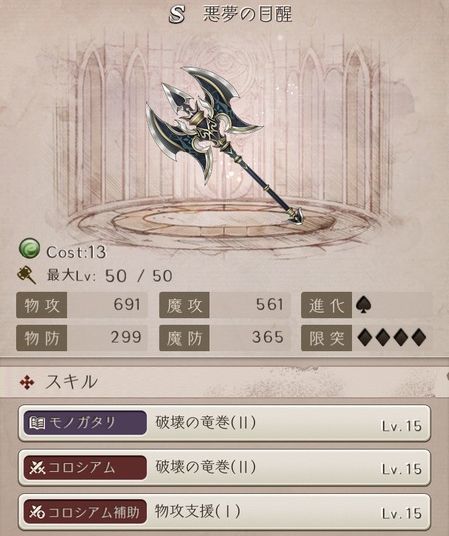Click the first limit break diamond
The height and width of the screenshot is (536, 449).
pos(365,338)
